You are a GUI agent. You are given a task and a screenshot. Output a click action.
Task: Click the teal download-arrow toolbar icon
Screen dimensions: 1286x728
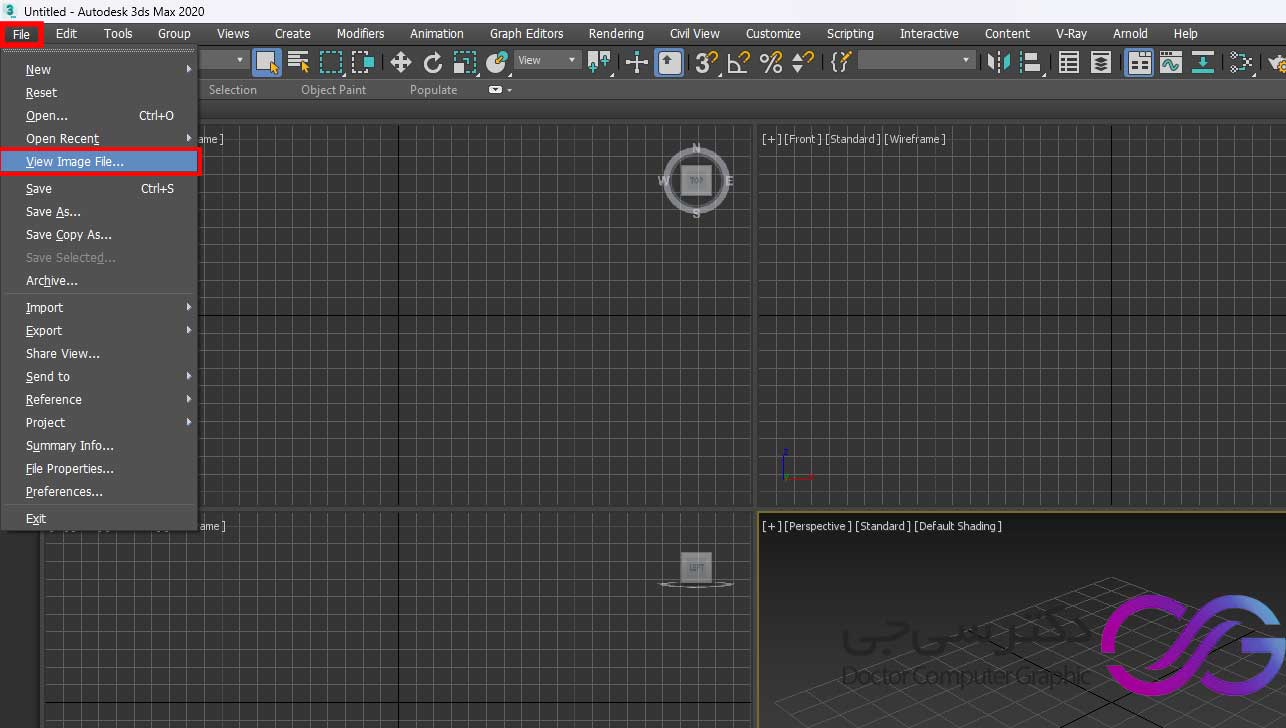[1203, 62]
